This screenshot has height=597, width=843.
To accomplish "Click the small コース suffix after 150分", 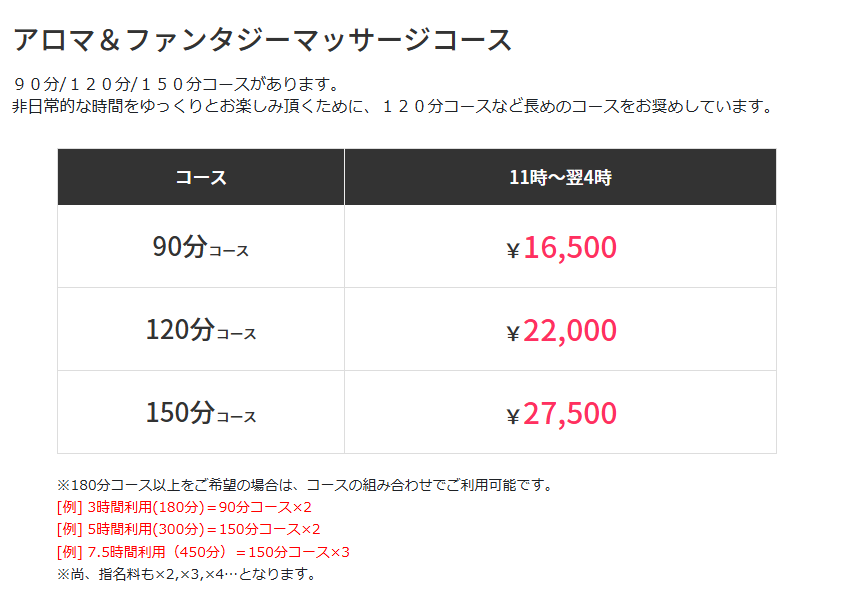I will [x=236, y=417].
